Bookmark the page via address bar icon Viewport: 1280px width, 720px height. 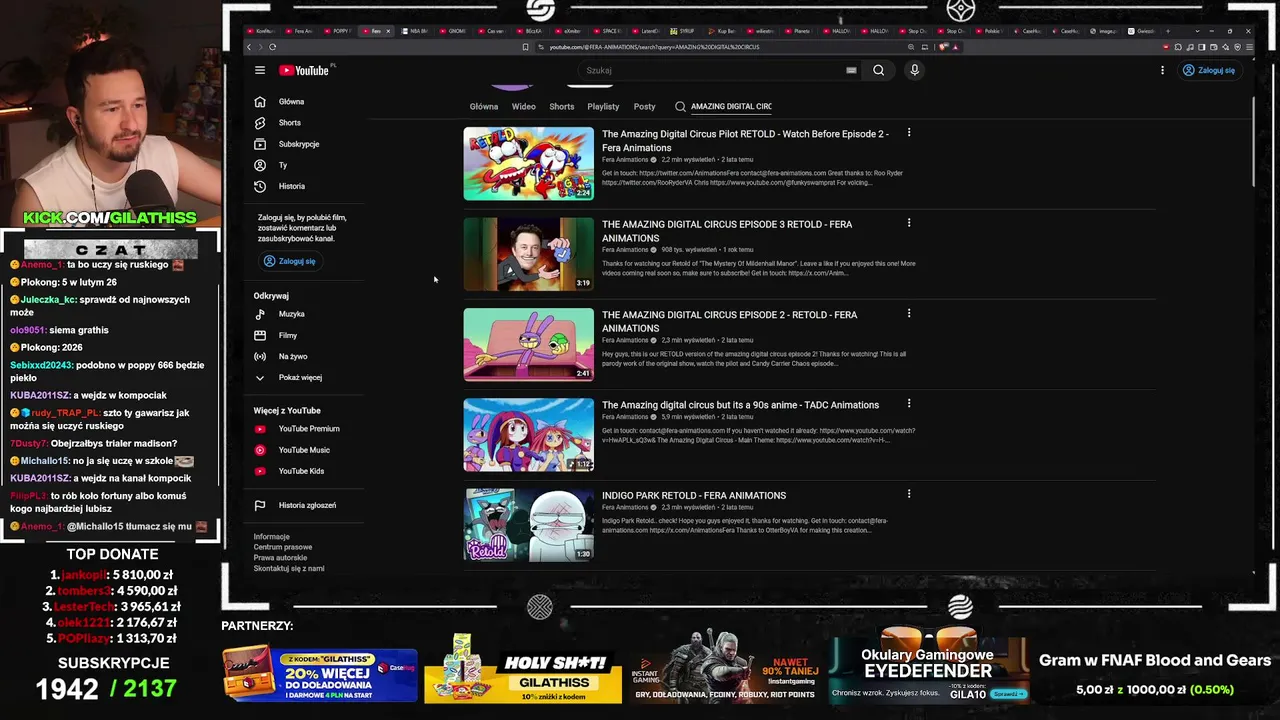[x=525, y=47]
